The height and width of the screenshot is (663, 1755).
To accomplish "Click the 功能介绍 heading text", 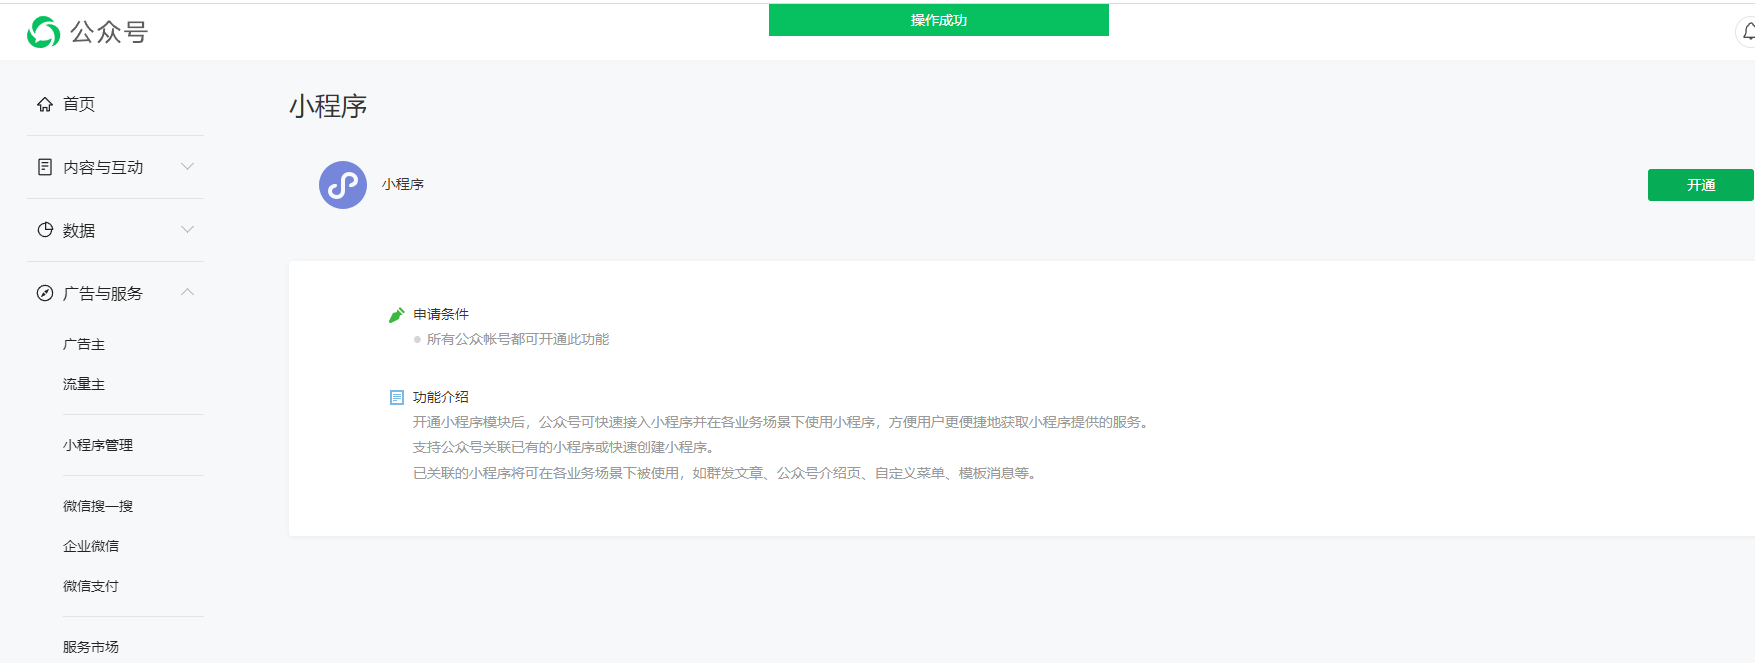I will (x=441, y=397).
